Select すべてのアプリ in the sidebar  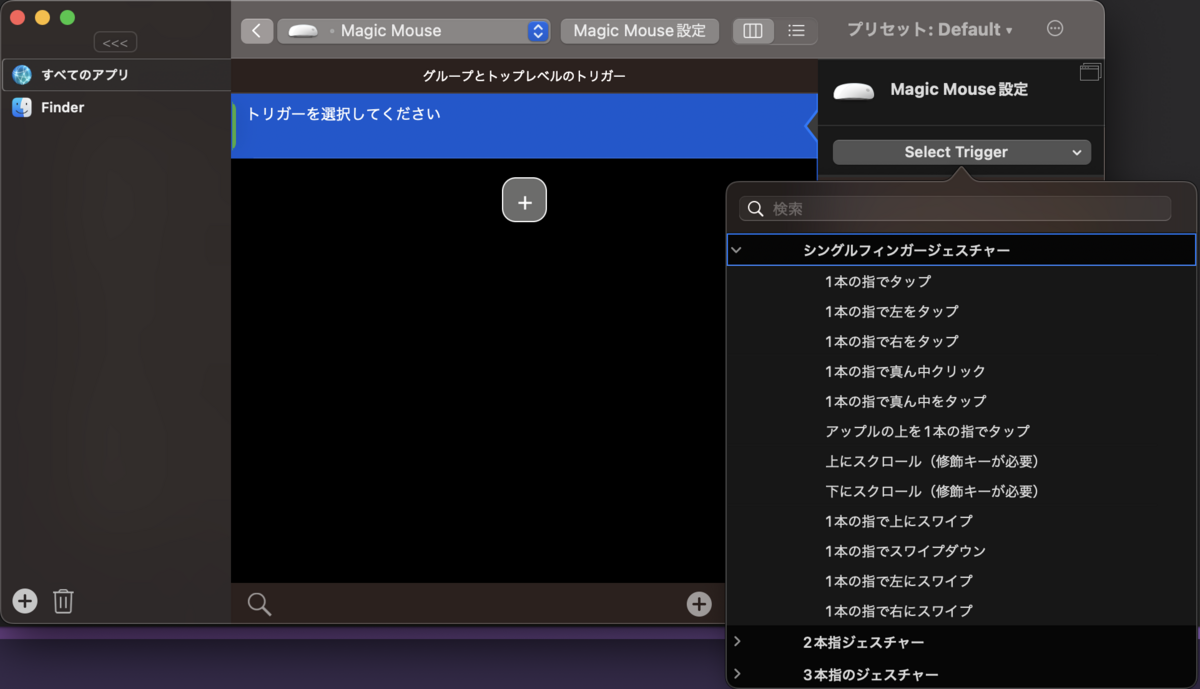[x=116, y=75]
